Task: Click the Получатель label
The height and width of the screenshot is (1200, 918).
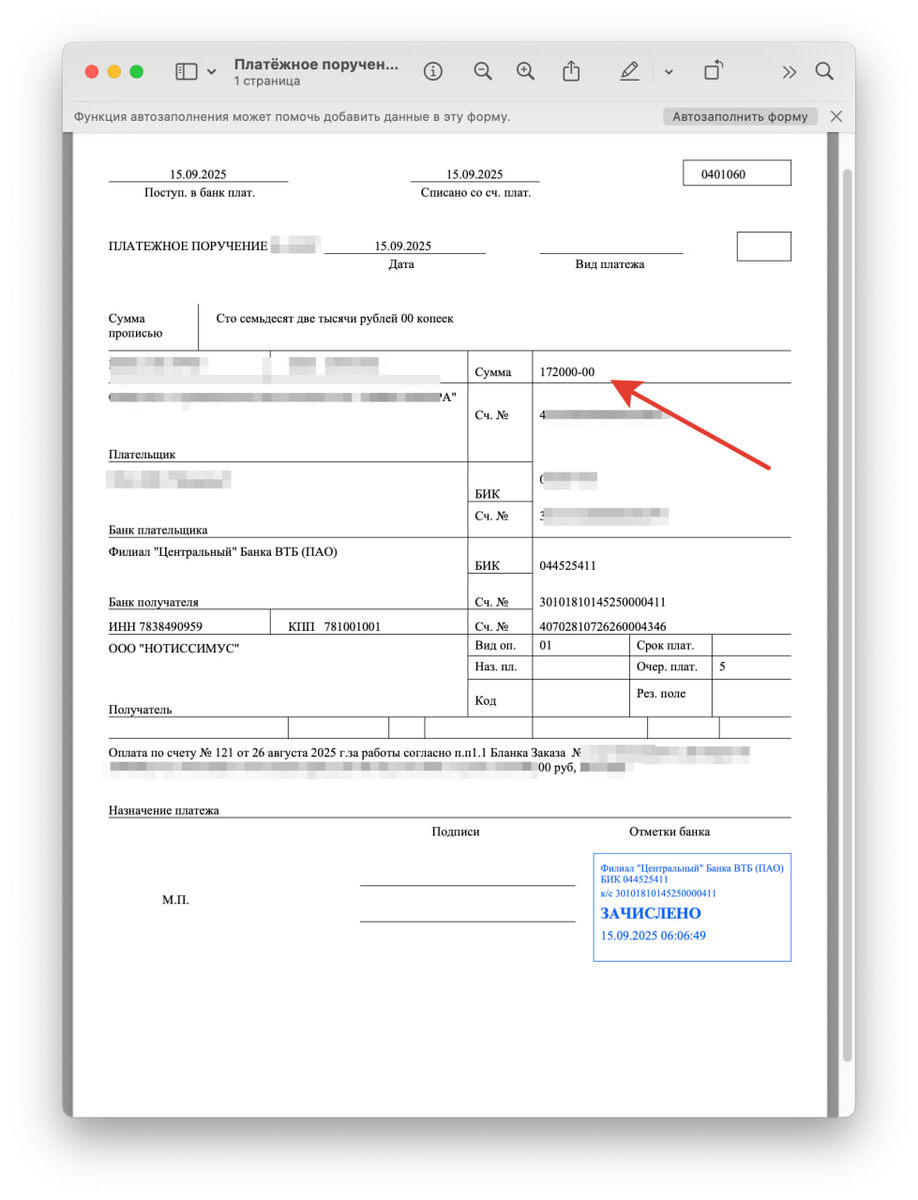Action: click(140, 709)
